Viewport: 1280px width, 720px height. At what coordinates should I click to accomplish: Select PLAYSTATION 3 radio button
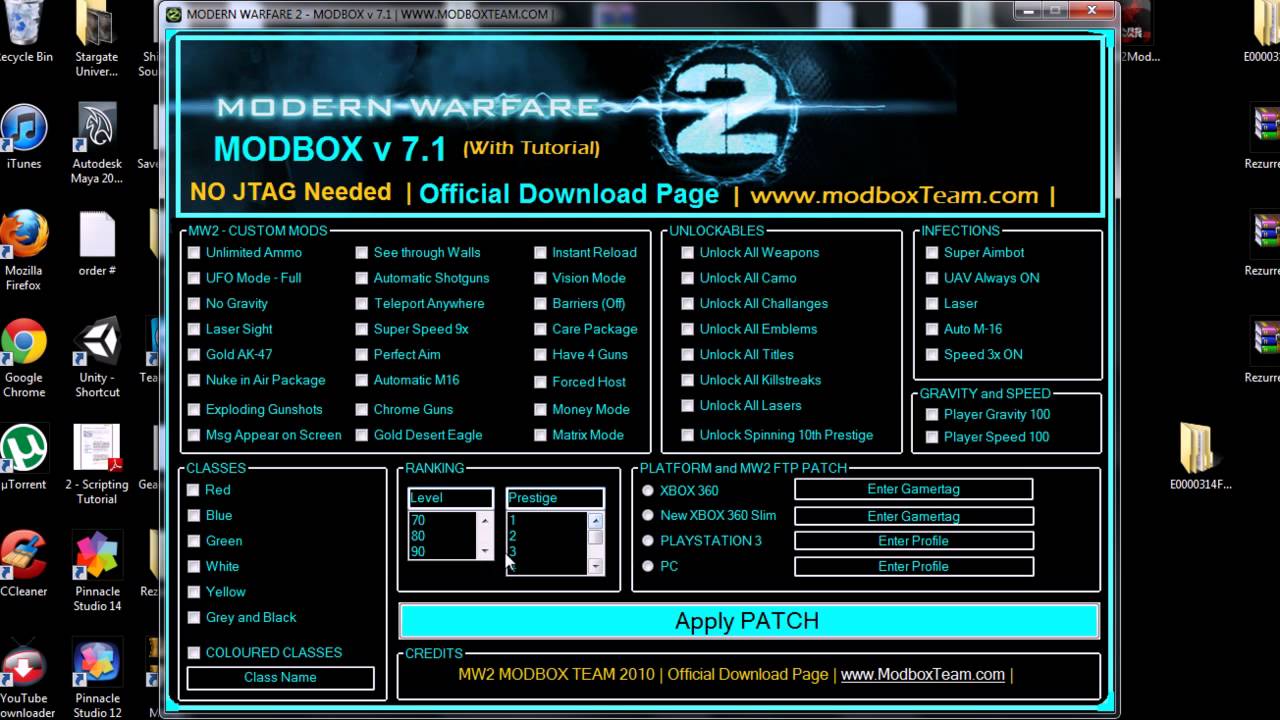tap(648, 540)
